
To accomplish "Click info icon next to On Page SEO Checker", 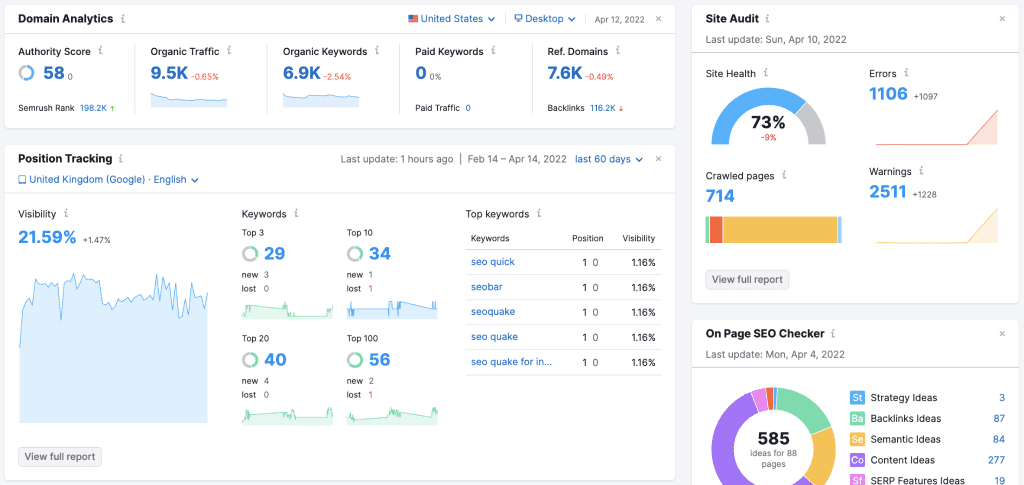I will [833, 334].
